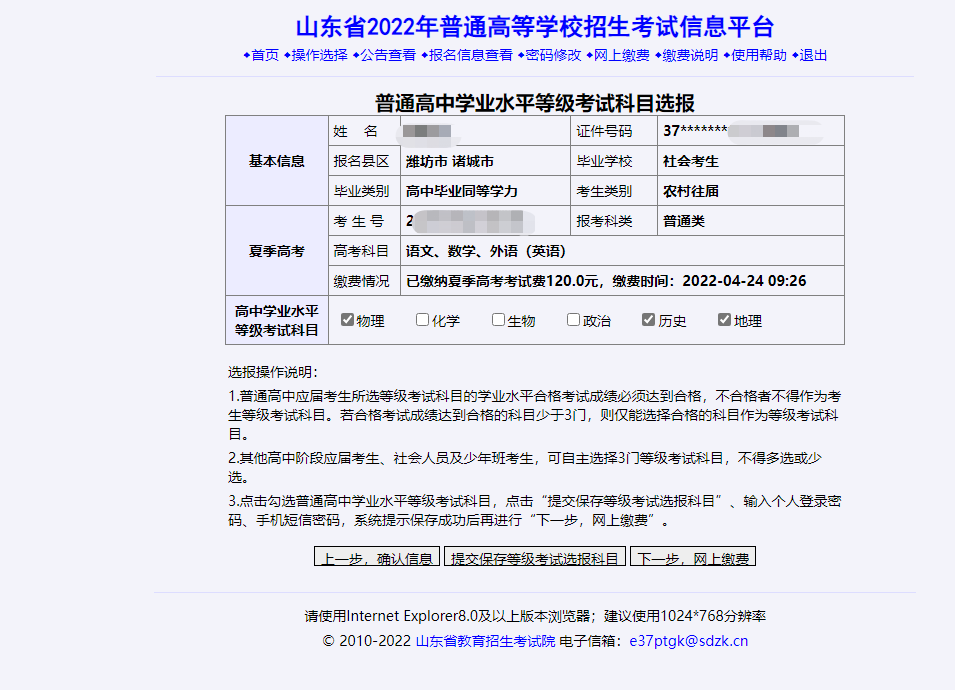Image resolution: width=955 pixels, height=690 pixels.
Task: Select the 生物 checkbox
Action: pos(498,320)
